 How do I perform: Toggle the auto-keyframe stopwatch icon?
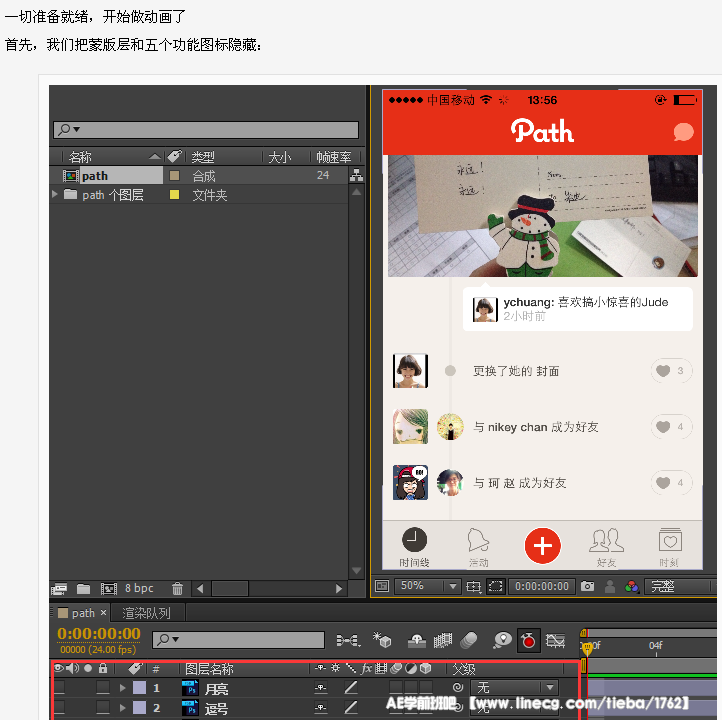coord(528,640)
